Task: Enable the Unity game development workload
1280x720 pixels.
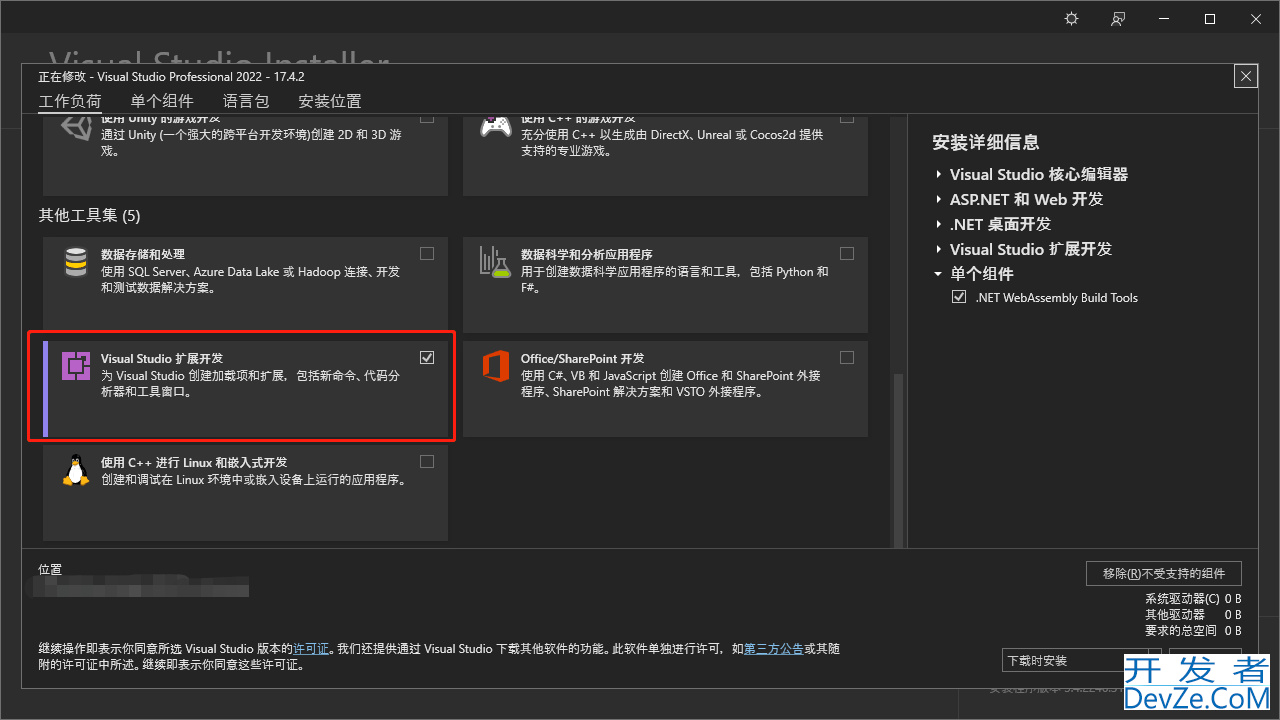Action: 427,117
